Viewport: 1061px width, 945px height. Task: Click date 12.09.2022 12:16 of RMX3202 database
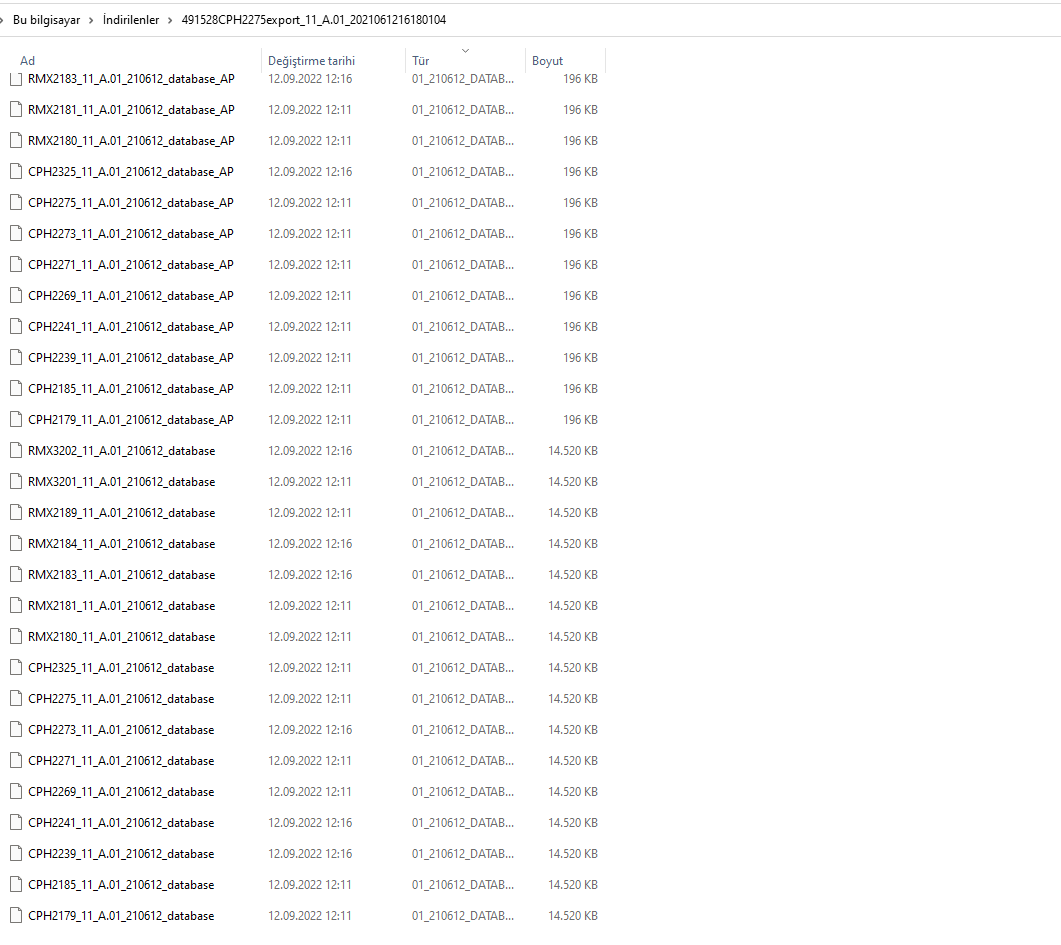coord(310,451)
